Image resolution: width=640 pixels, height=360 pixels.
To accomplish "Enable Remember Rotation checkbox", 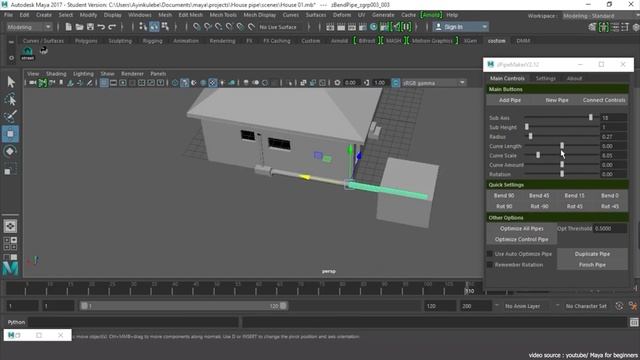I will [x=489, y=265].
